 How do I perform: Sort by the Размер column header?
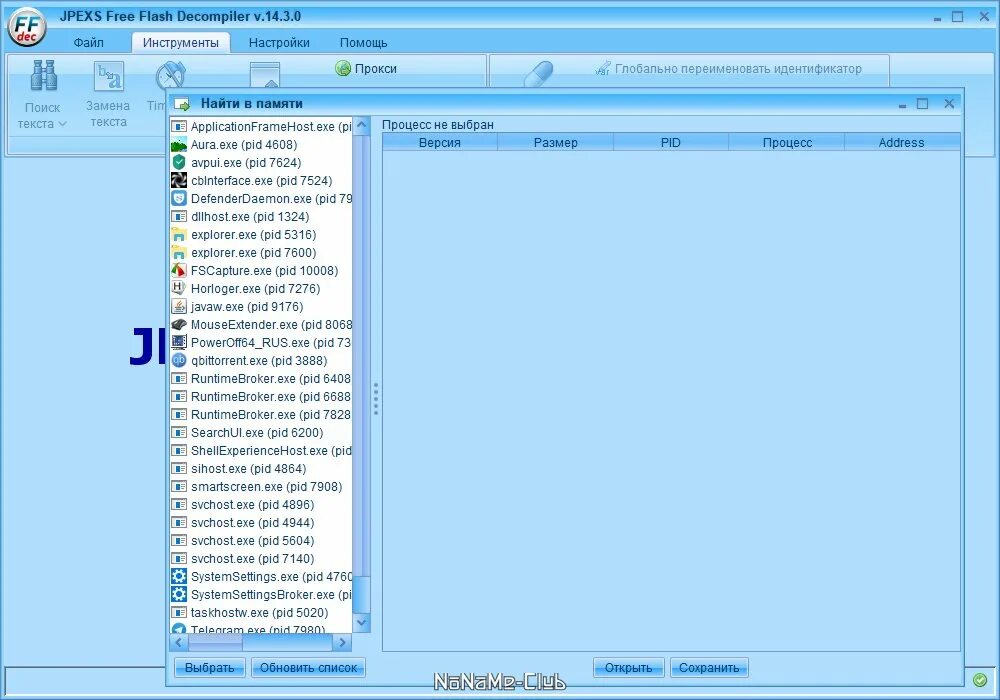[x=555, y=142]
